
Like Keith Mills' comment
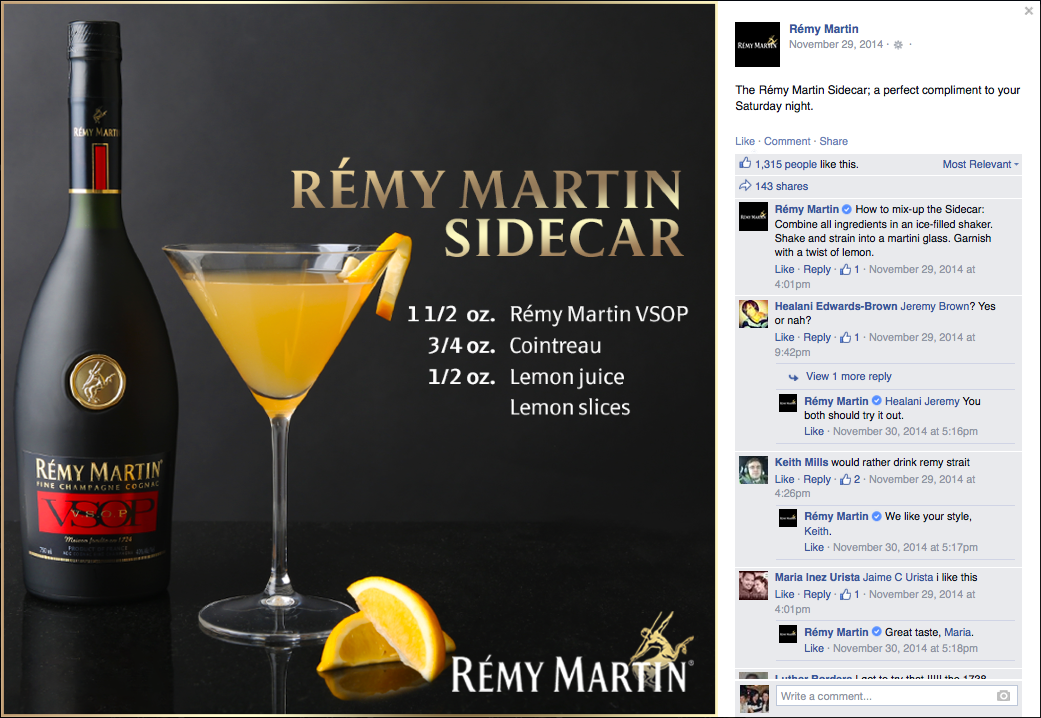pos(784,479)
